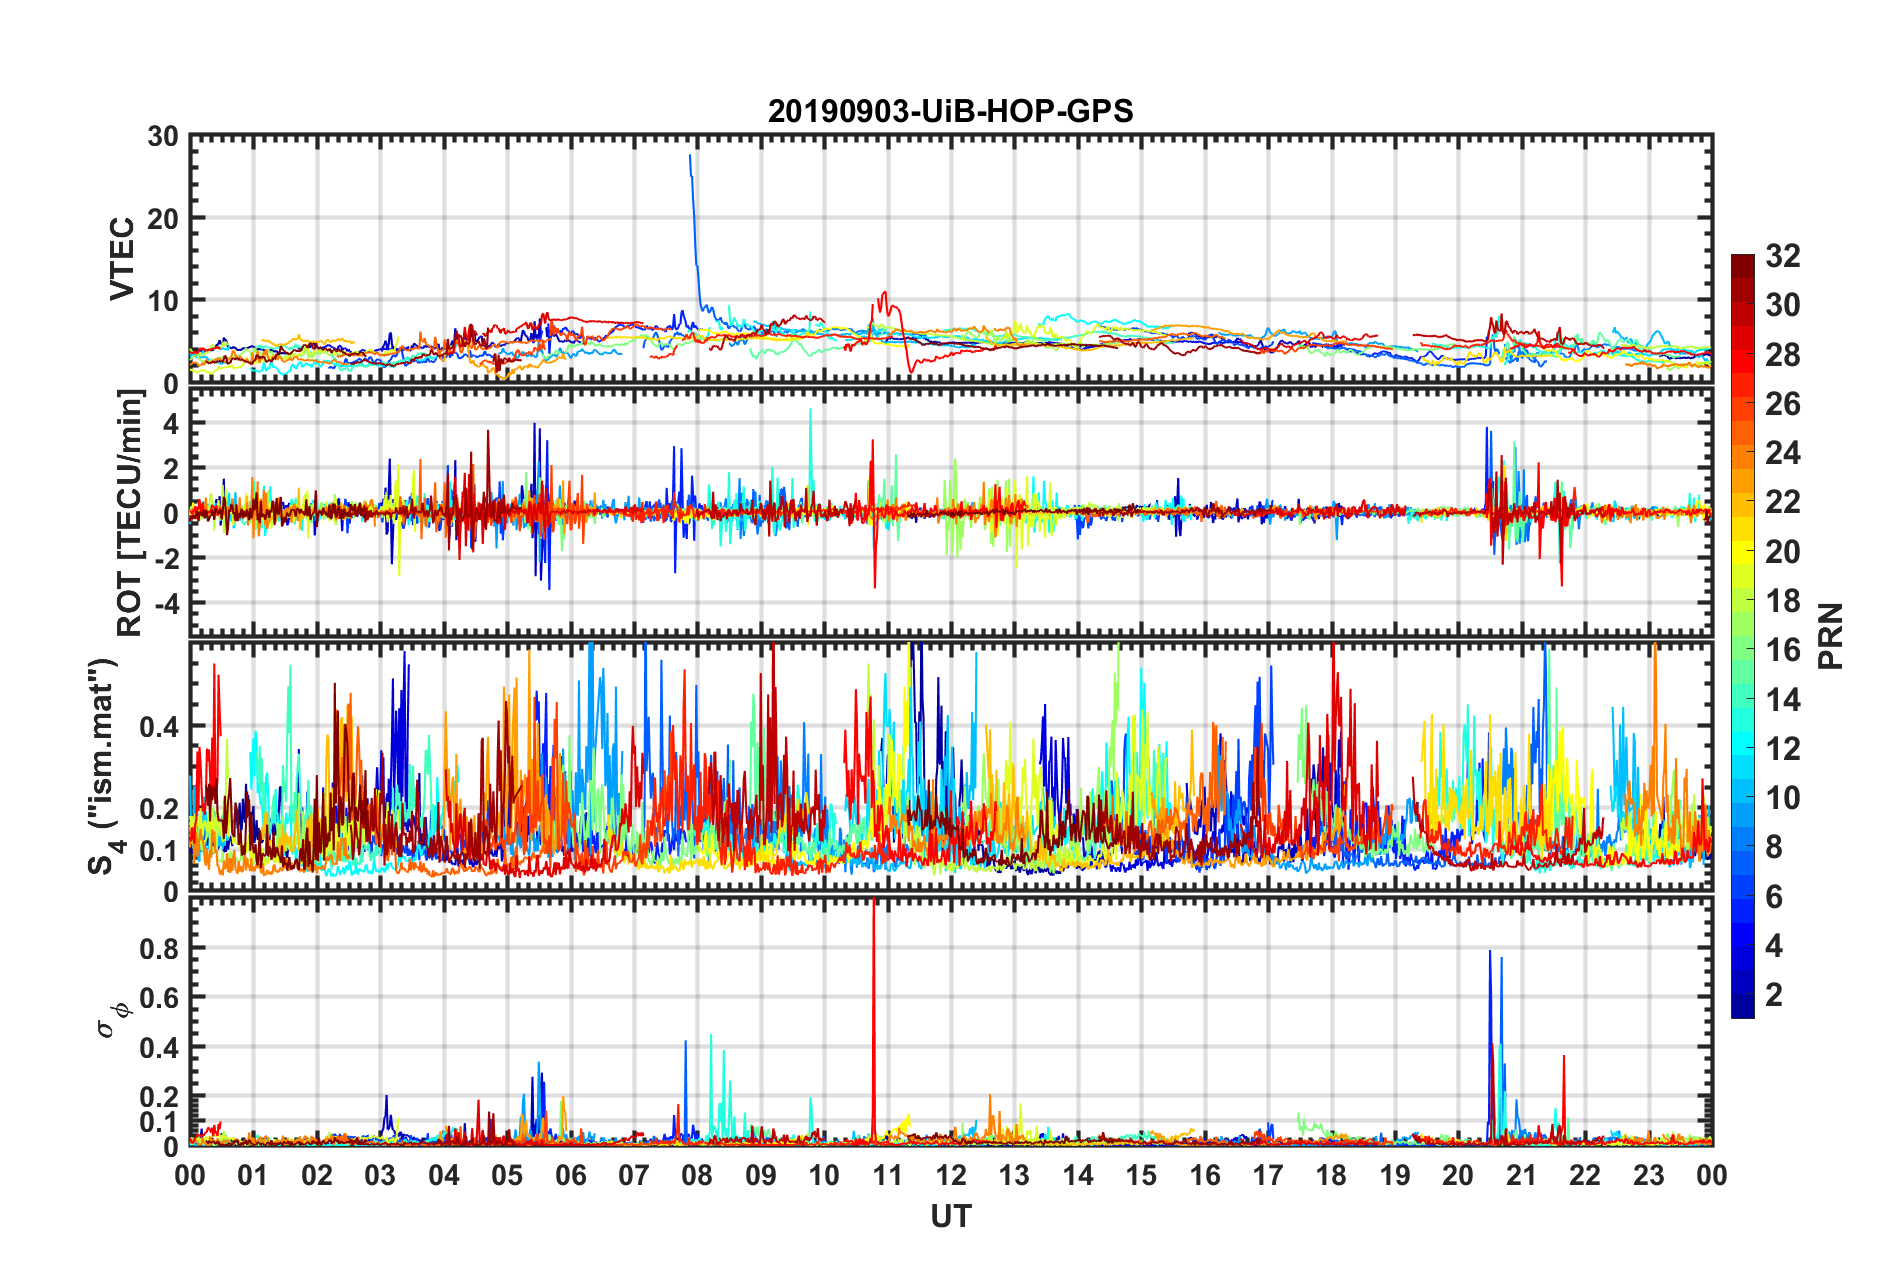Click the plot title 20190903-UiB-HOP-GPS

pos(950,111)
